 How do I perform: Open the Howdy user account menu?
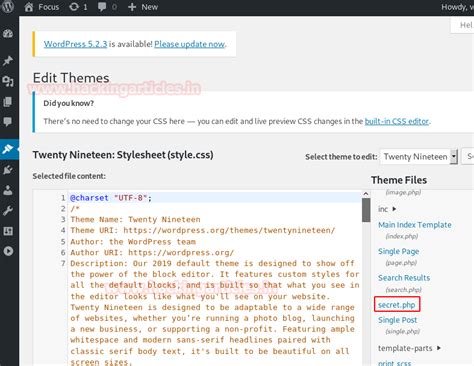pyautogui.click(x=457, y=7)
